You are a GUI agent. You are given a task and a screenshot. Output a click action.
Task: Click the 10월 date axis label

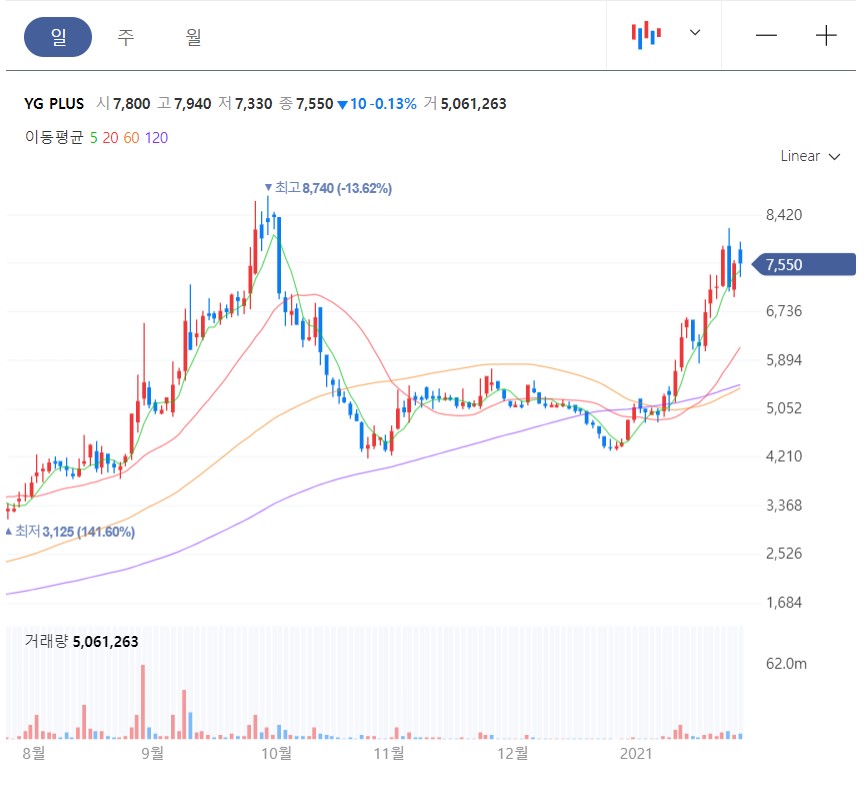(x=276, y=753)
